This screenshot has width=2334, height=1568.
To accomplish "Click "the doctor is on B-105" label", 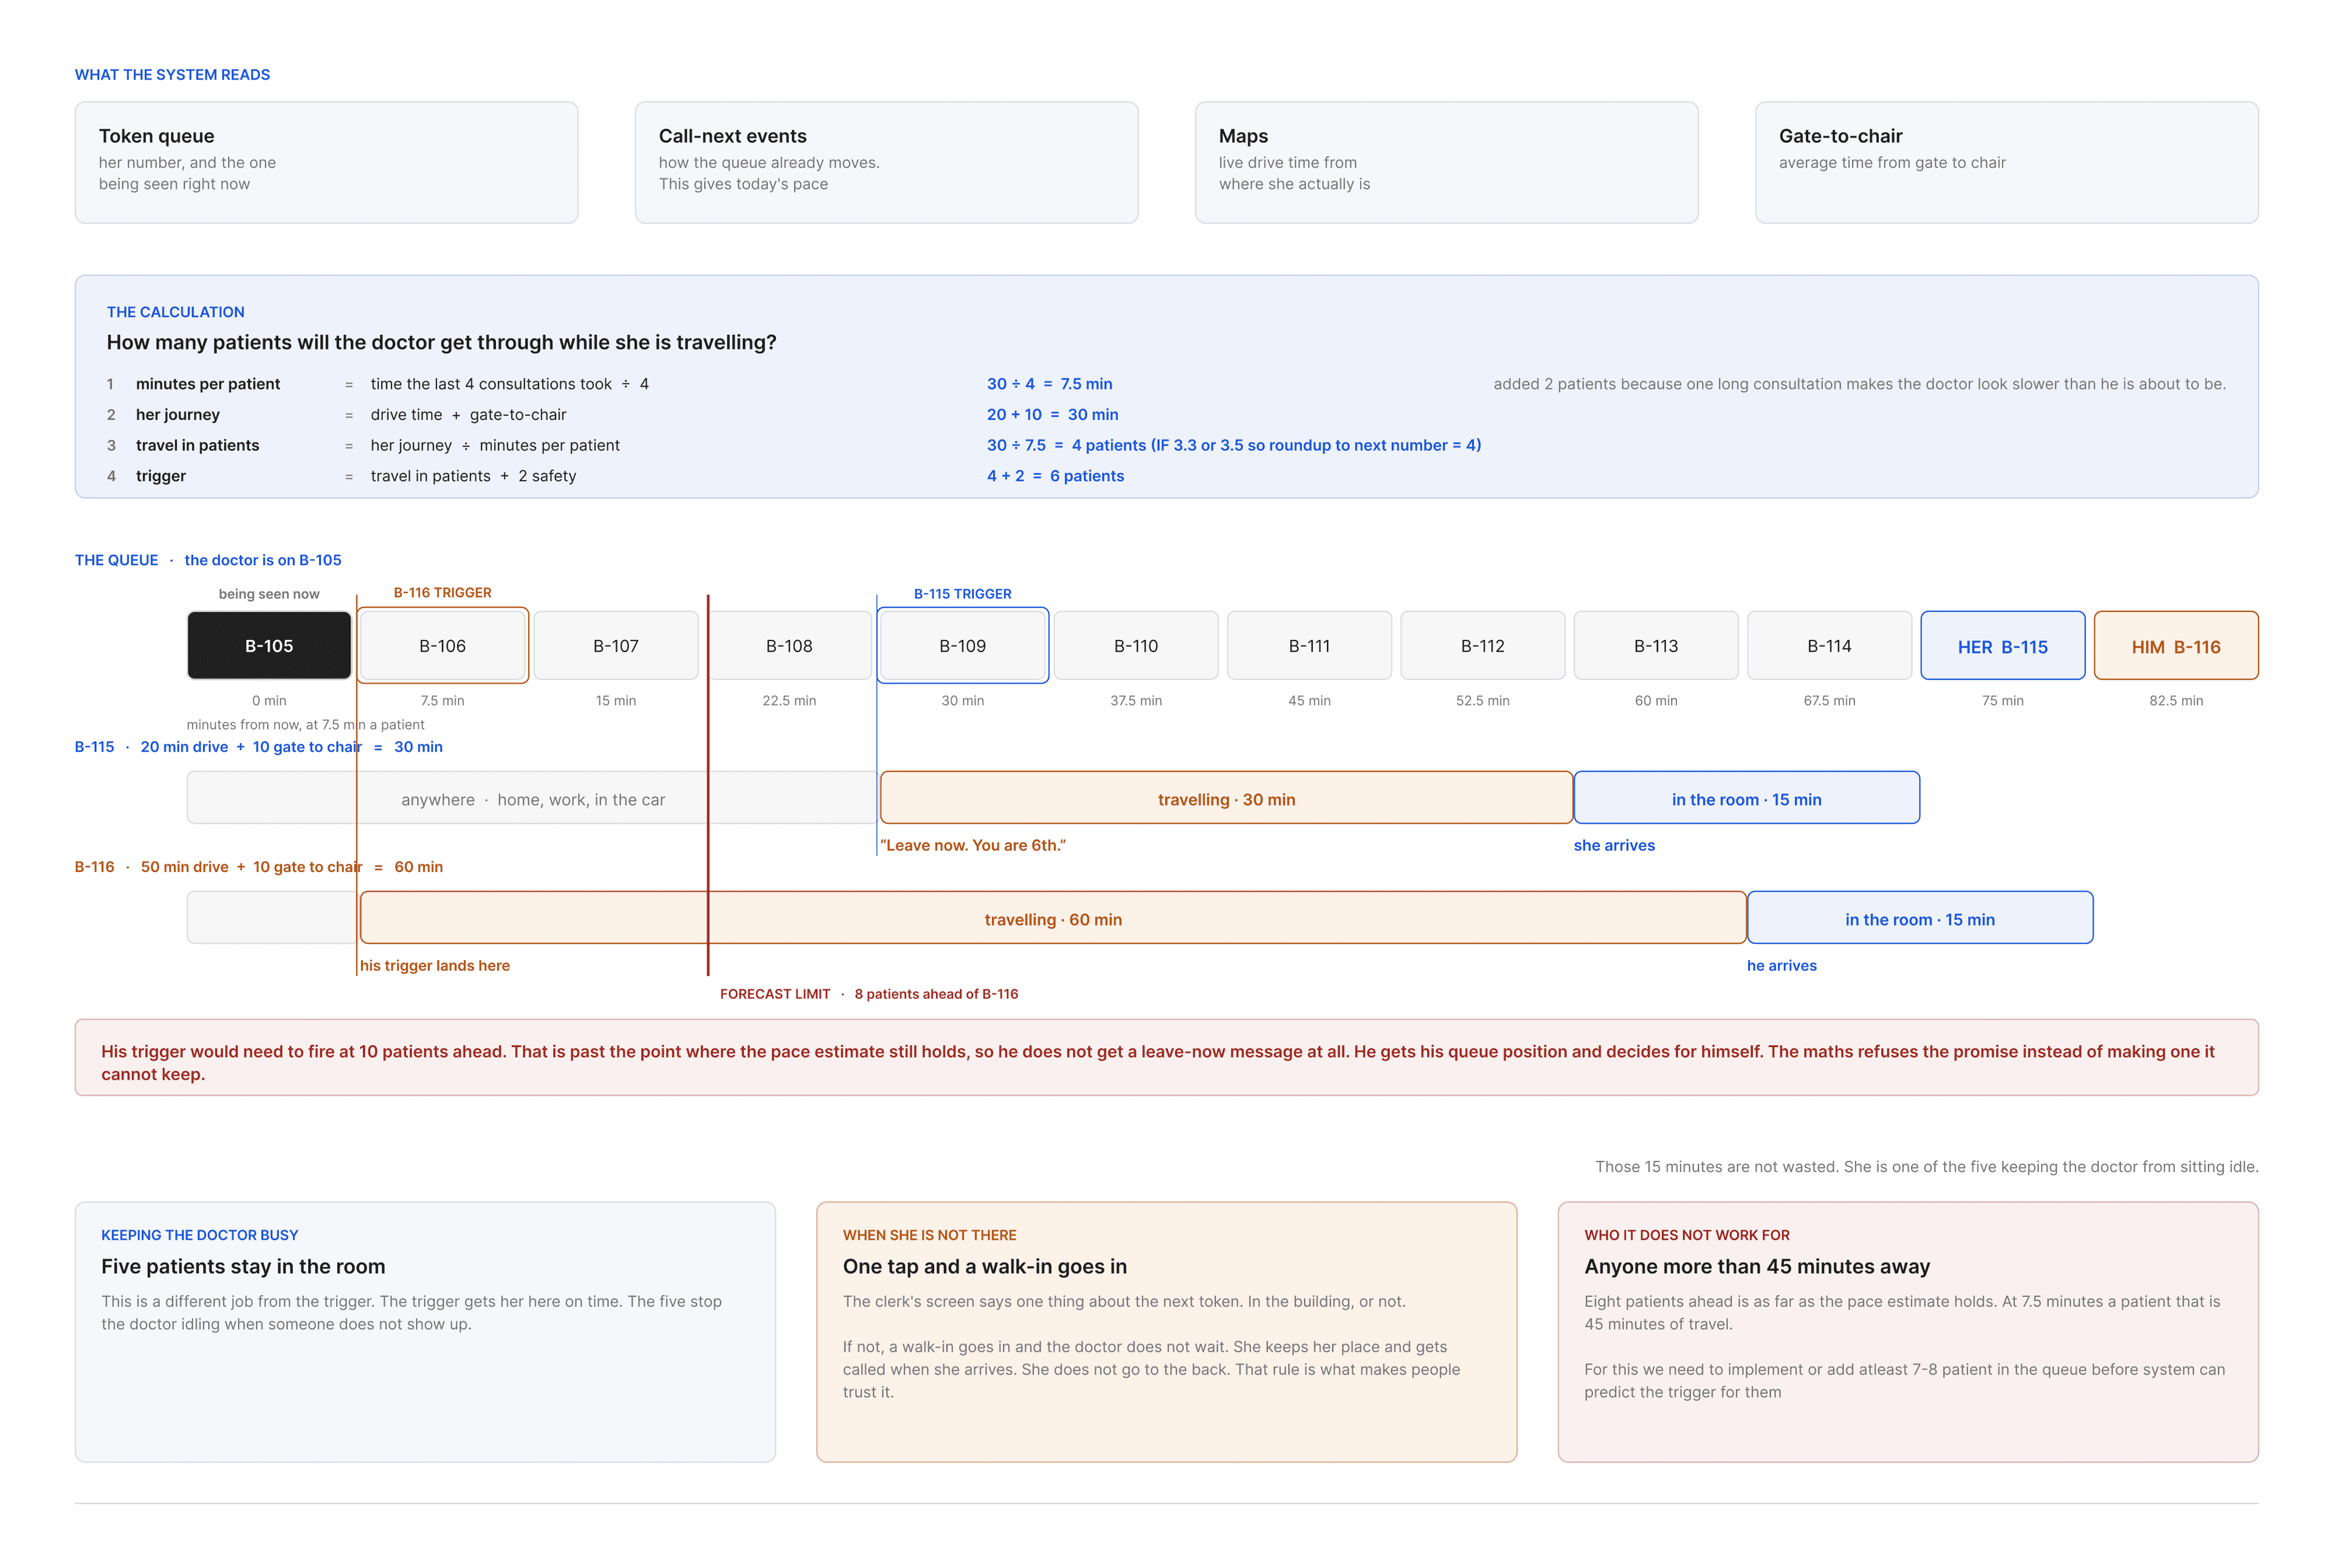I will [x=263, y=560].
